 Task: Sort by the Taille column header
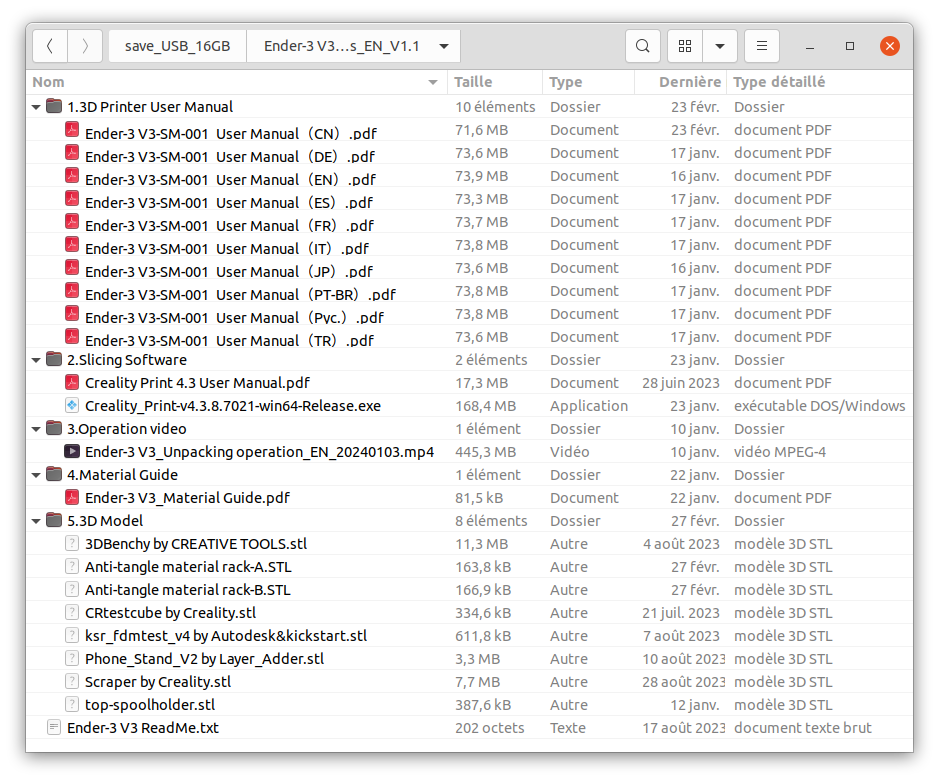(495, 82)
